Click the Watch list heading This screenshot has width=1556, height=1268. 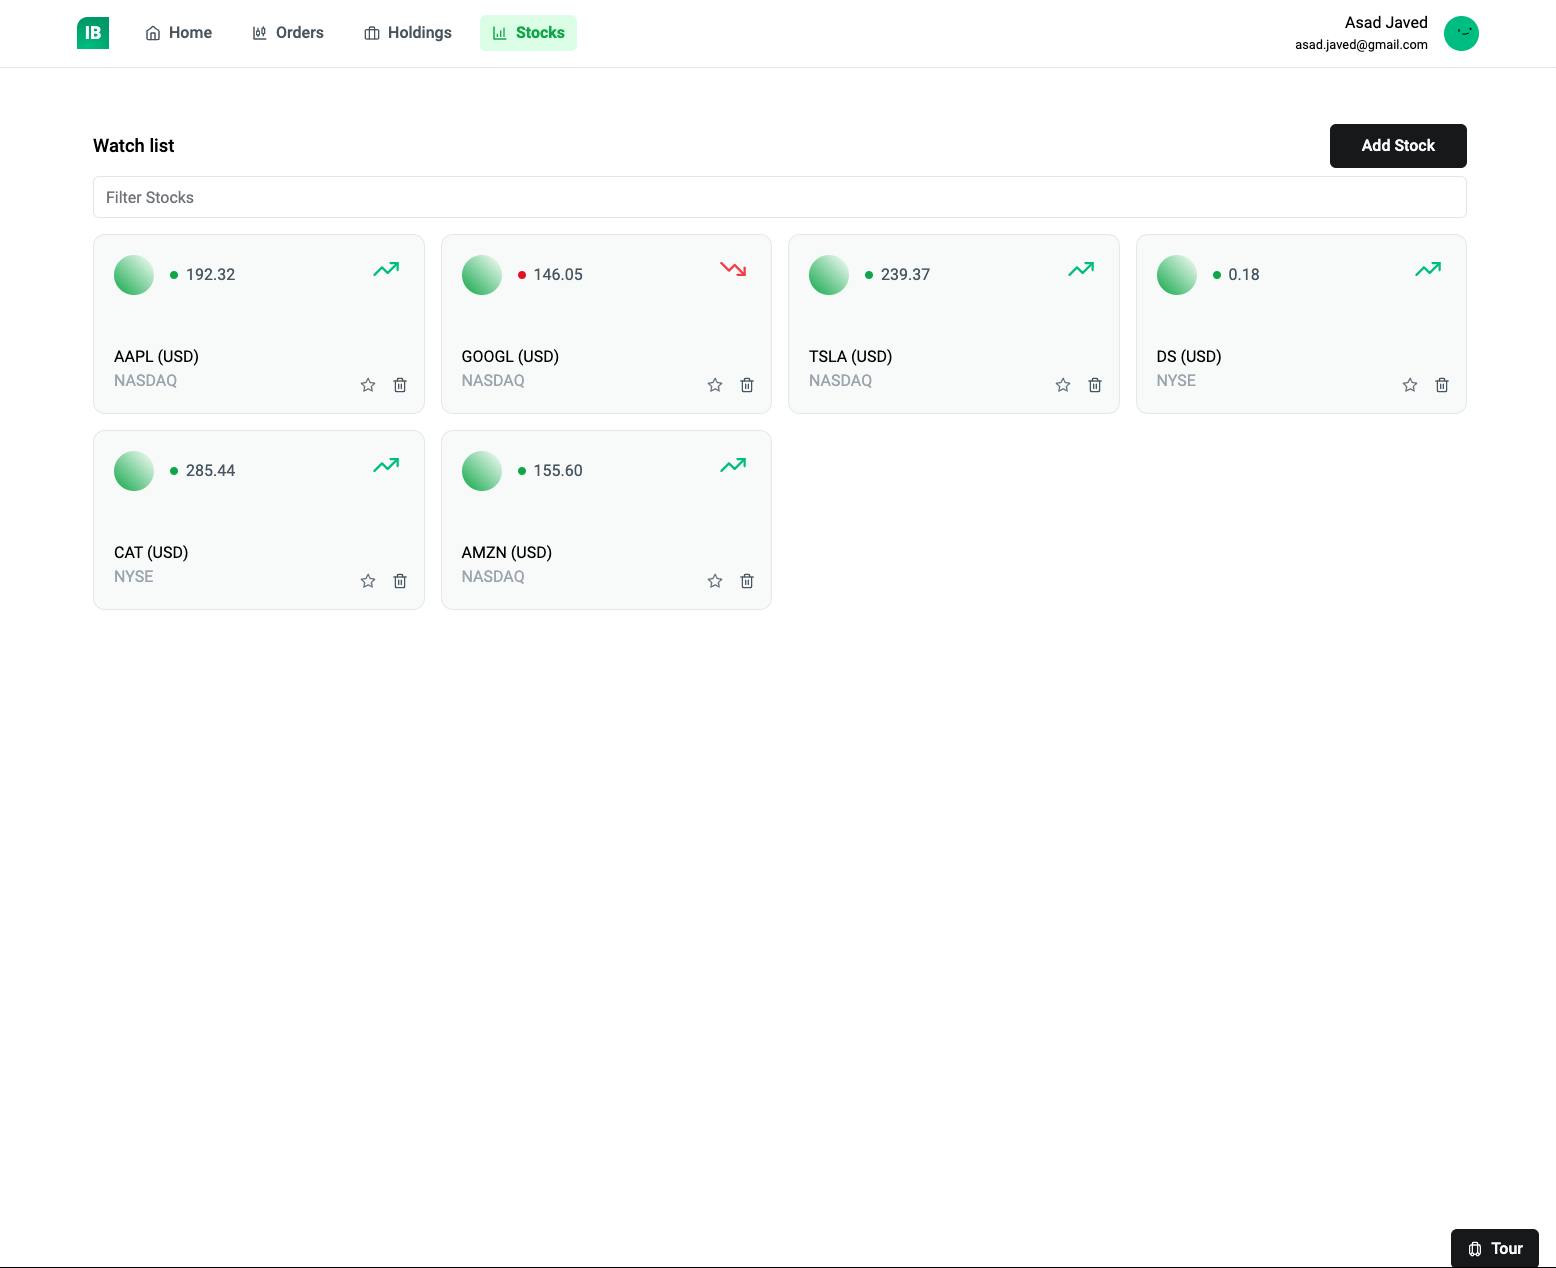pyautogui.click(x=134, y=146)
